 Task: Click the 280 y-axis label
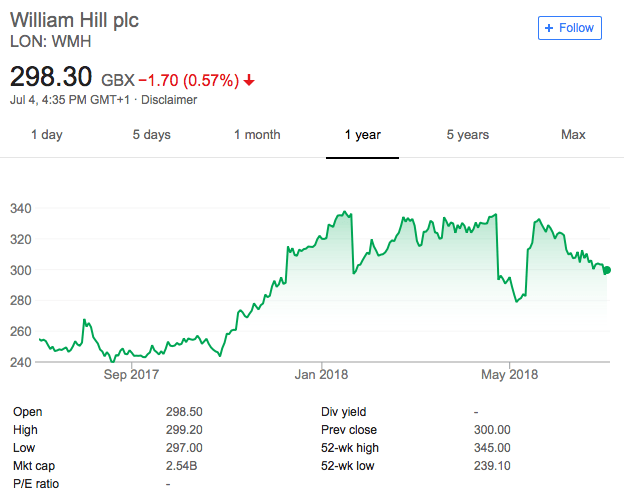(x=21, y=300)
